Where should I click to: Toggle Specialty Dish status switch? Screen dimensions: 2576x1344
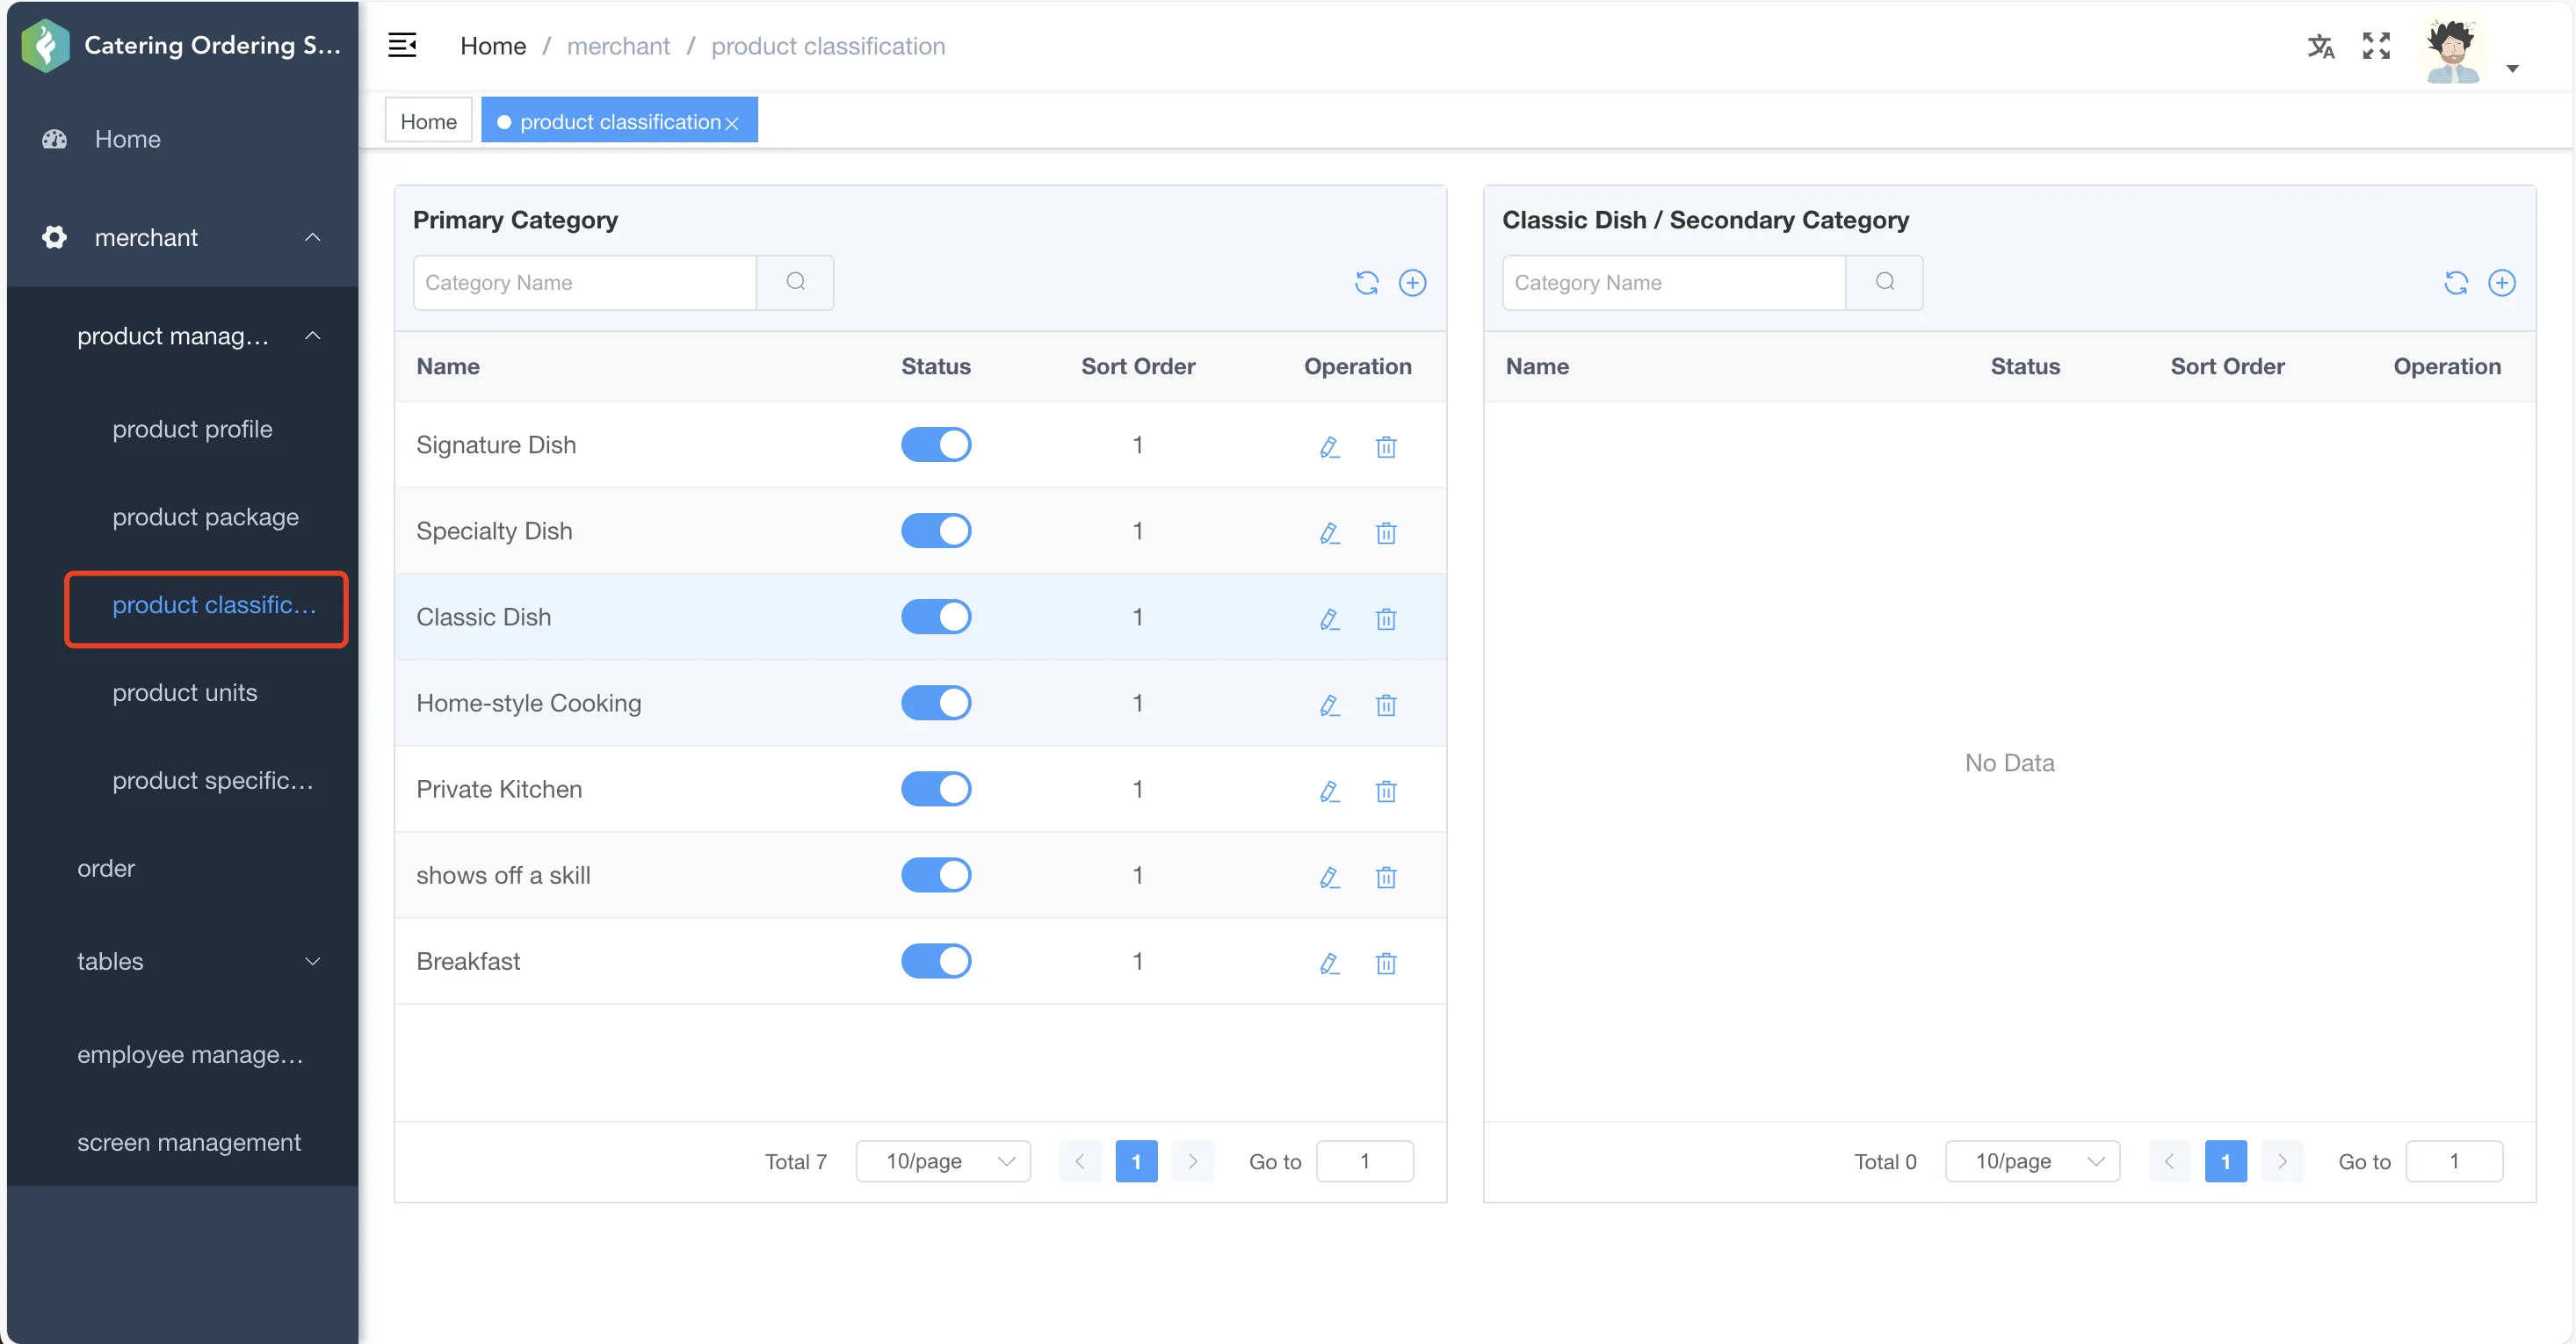click(936, 531)
